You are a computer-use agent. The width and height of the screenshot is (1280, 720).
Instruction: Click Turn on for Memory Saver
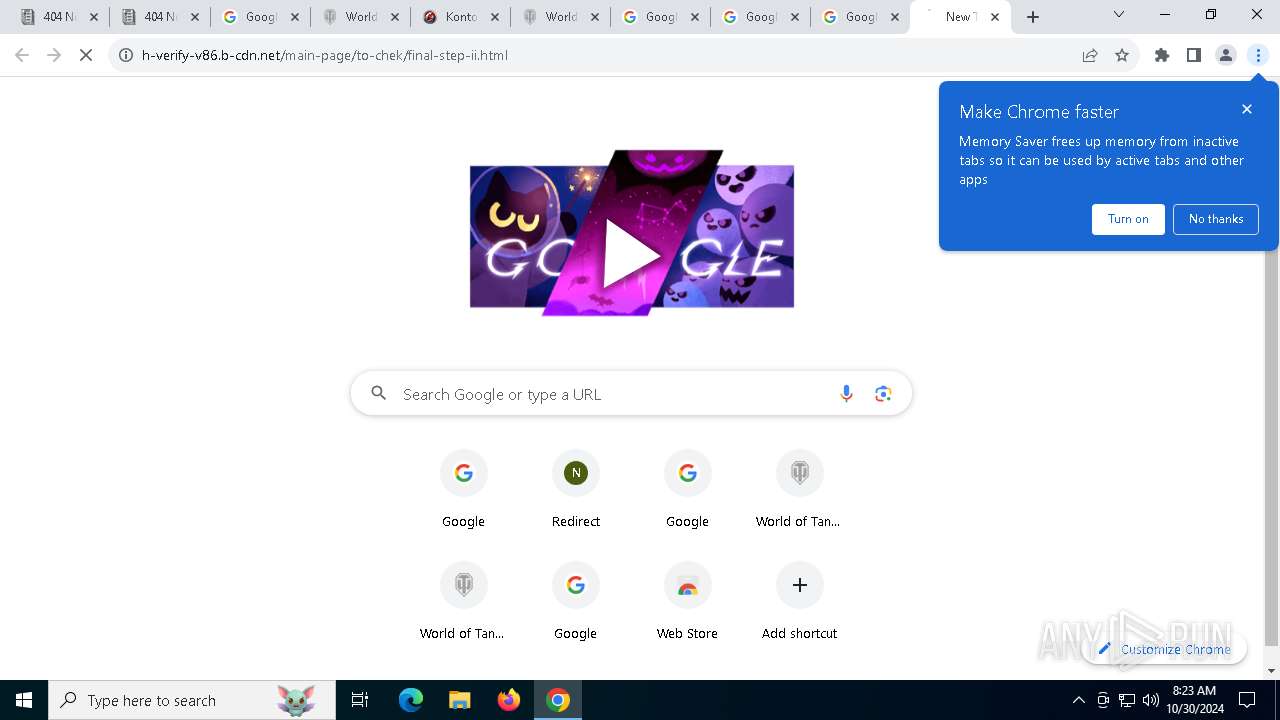[x=1128, y=219]
